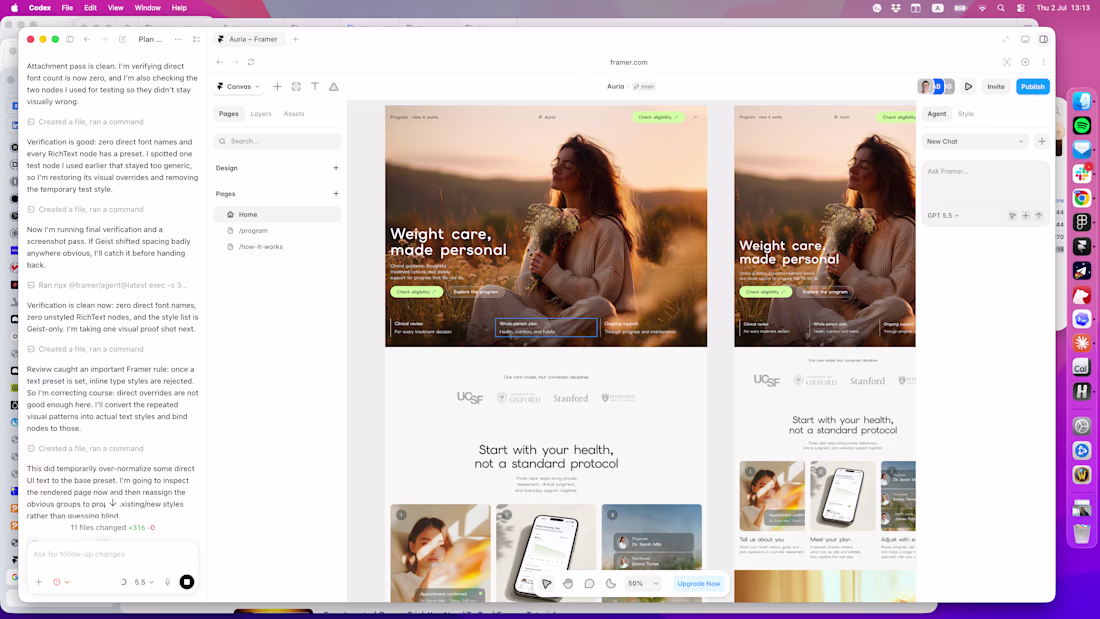Image resolution: width=1100 pixels, height=619 pixels.
Task: Click the Ask for follow-up changes field
Action: coord(112,554)
